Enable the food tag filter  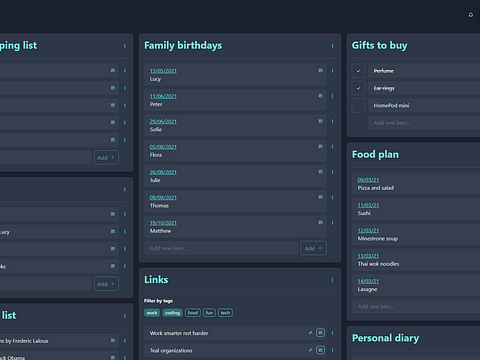[x=193, y=313]
